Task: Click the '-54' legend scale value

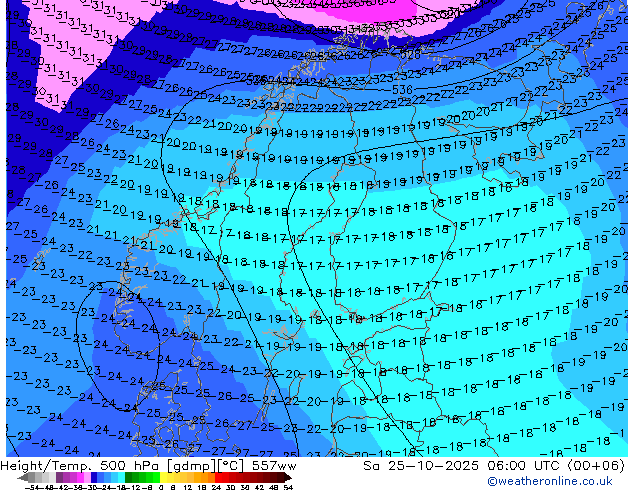Action: click(32, 487)
